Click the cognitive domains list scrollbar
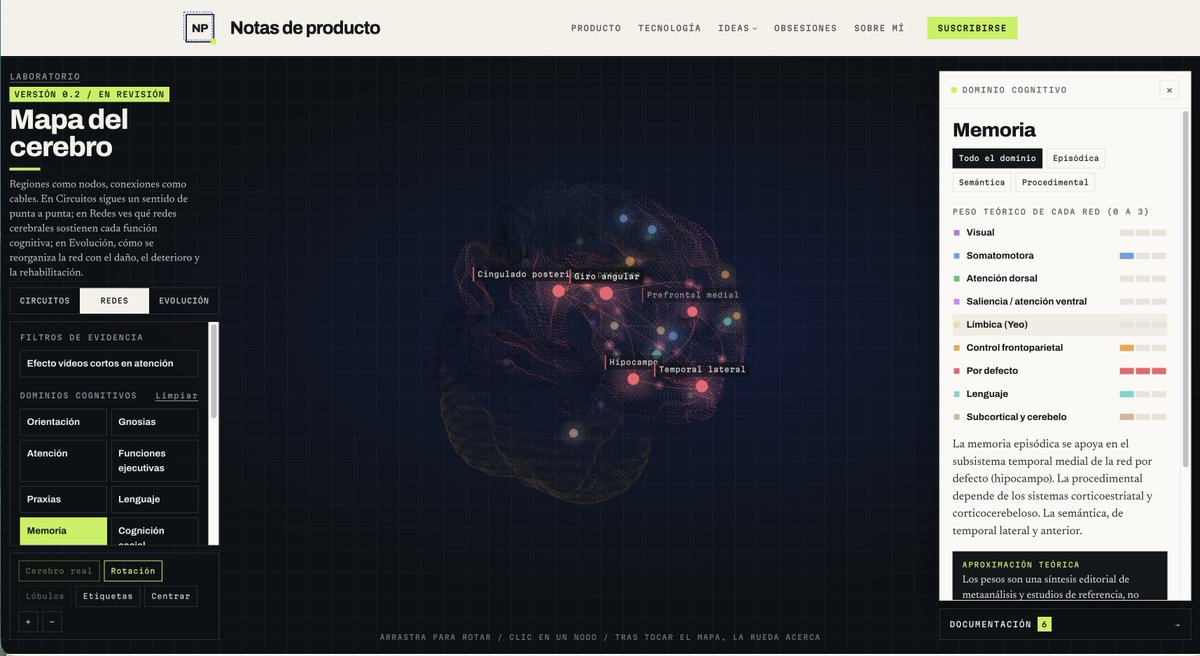1200x656 pixels. pyautogui.click(x=213, y=370)
